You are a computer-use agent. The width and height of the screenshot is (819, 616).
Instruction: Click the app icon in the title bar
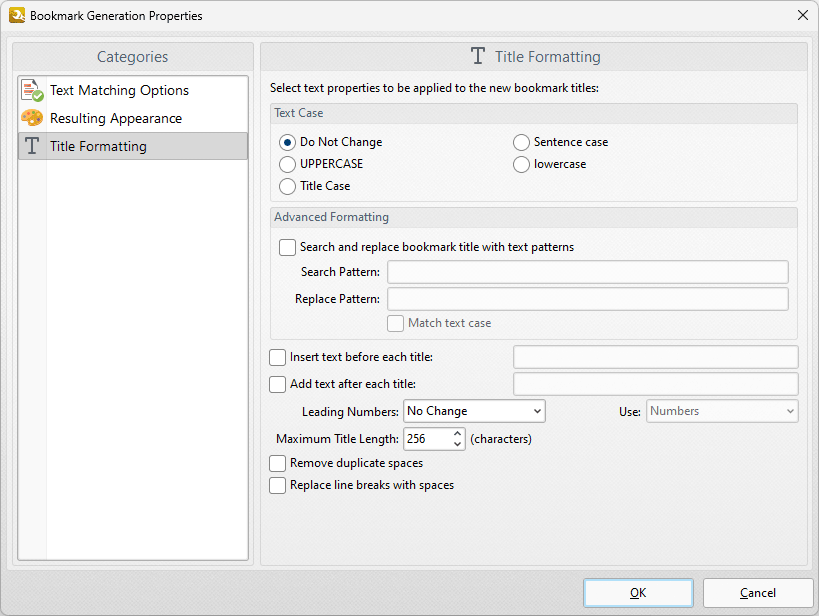point(17,15)
